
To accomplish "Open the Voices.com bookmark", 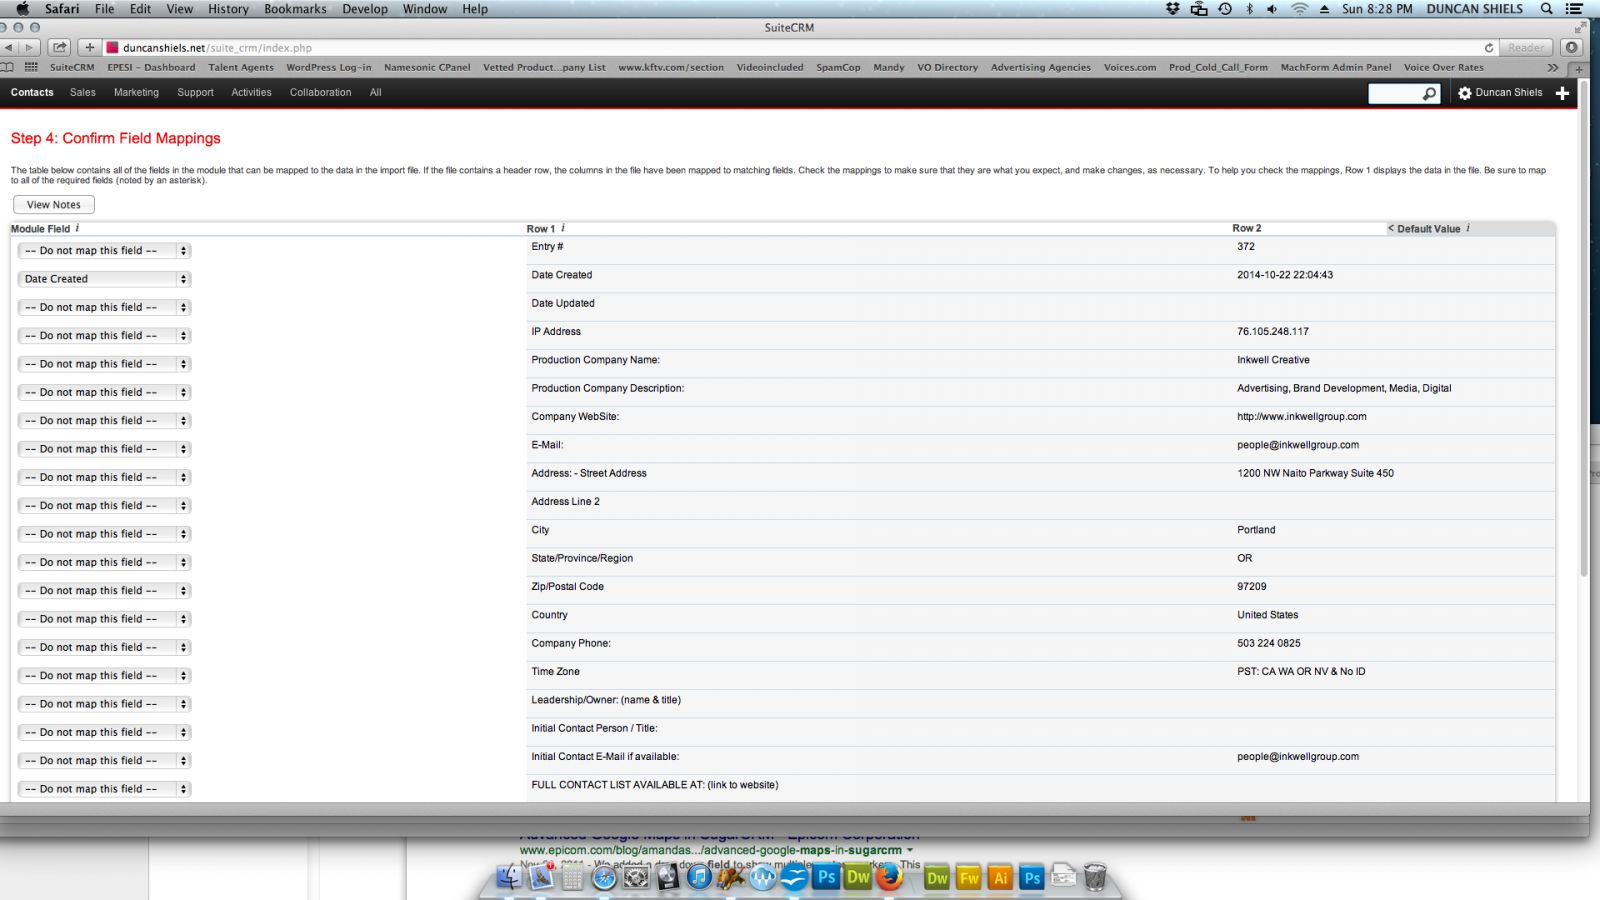I will coord(1130,67).
